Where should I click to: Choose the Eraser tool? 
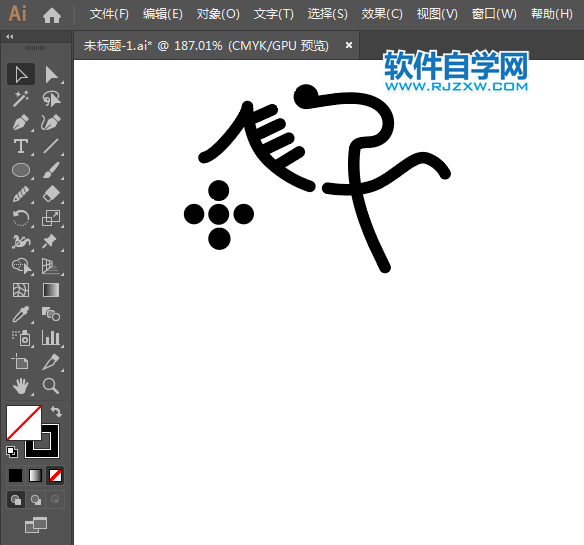[x=51, y=194]
